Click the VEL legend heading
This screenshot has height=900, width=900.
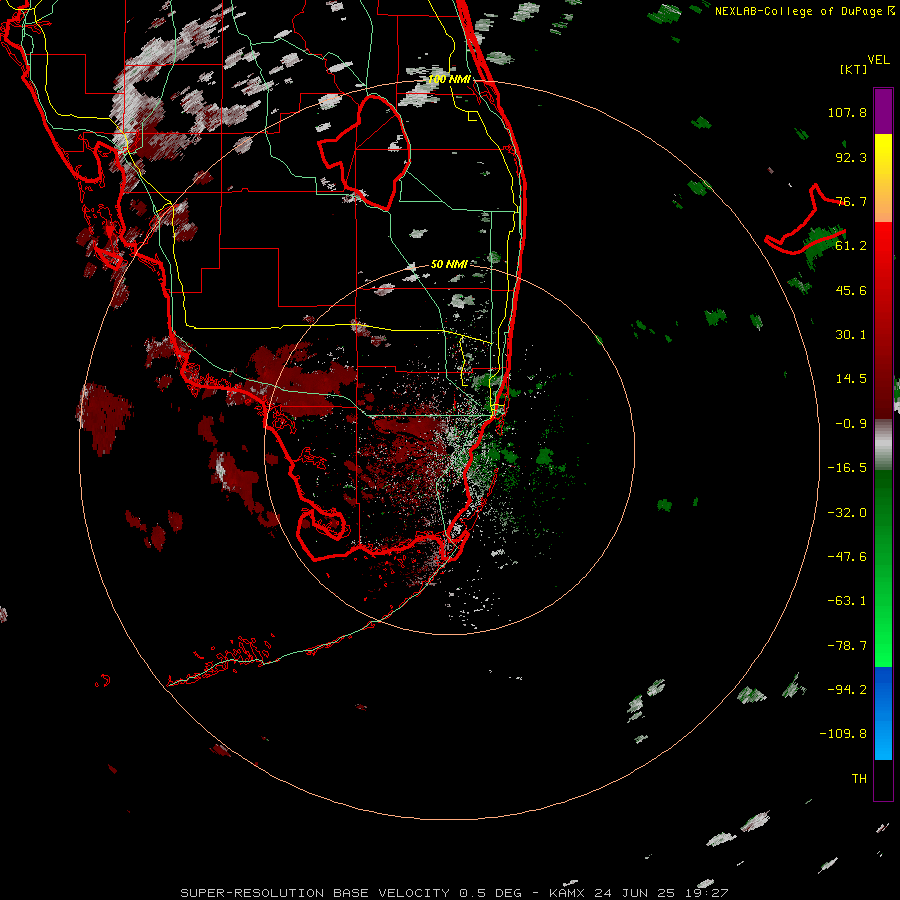(878, 60)
